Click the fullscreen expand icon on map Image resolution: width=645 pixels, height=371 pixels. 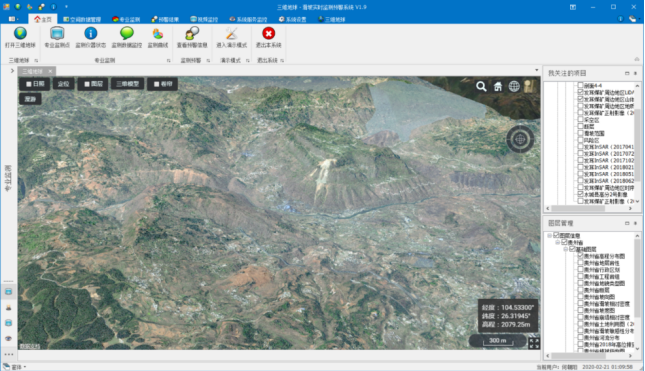coord(534,343)
